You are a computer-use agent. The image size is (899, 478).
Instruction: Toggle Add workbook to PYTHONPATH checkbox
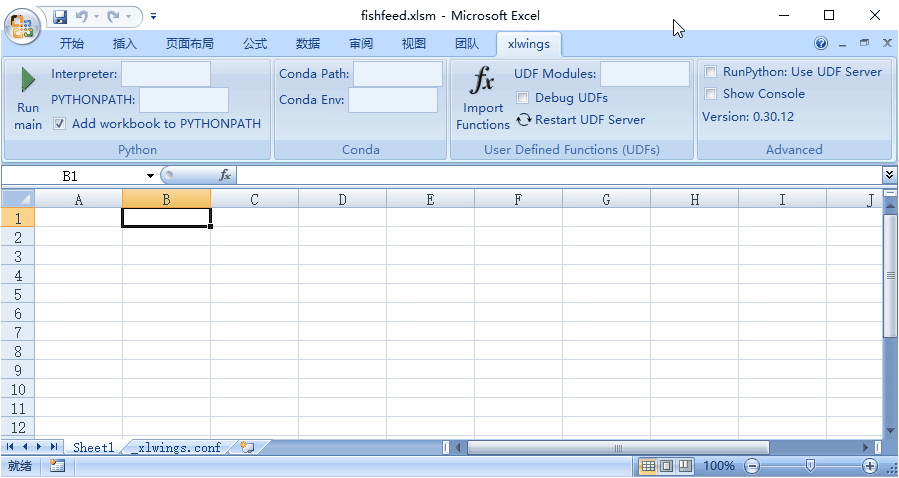[x=60, y=123]
